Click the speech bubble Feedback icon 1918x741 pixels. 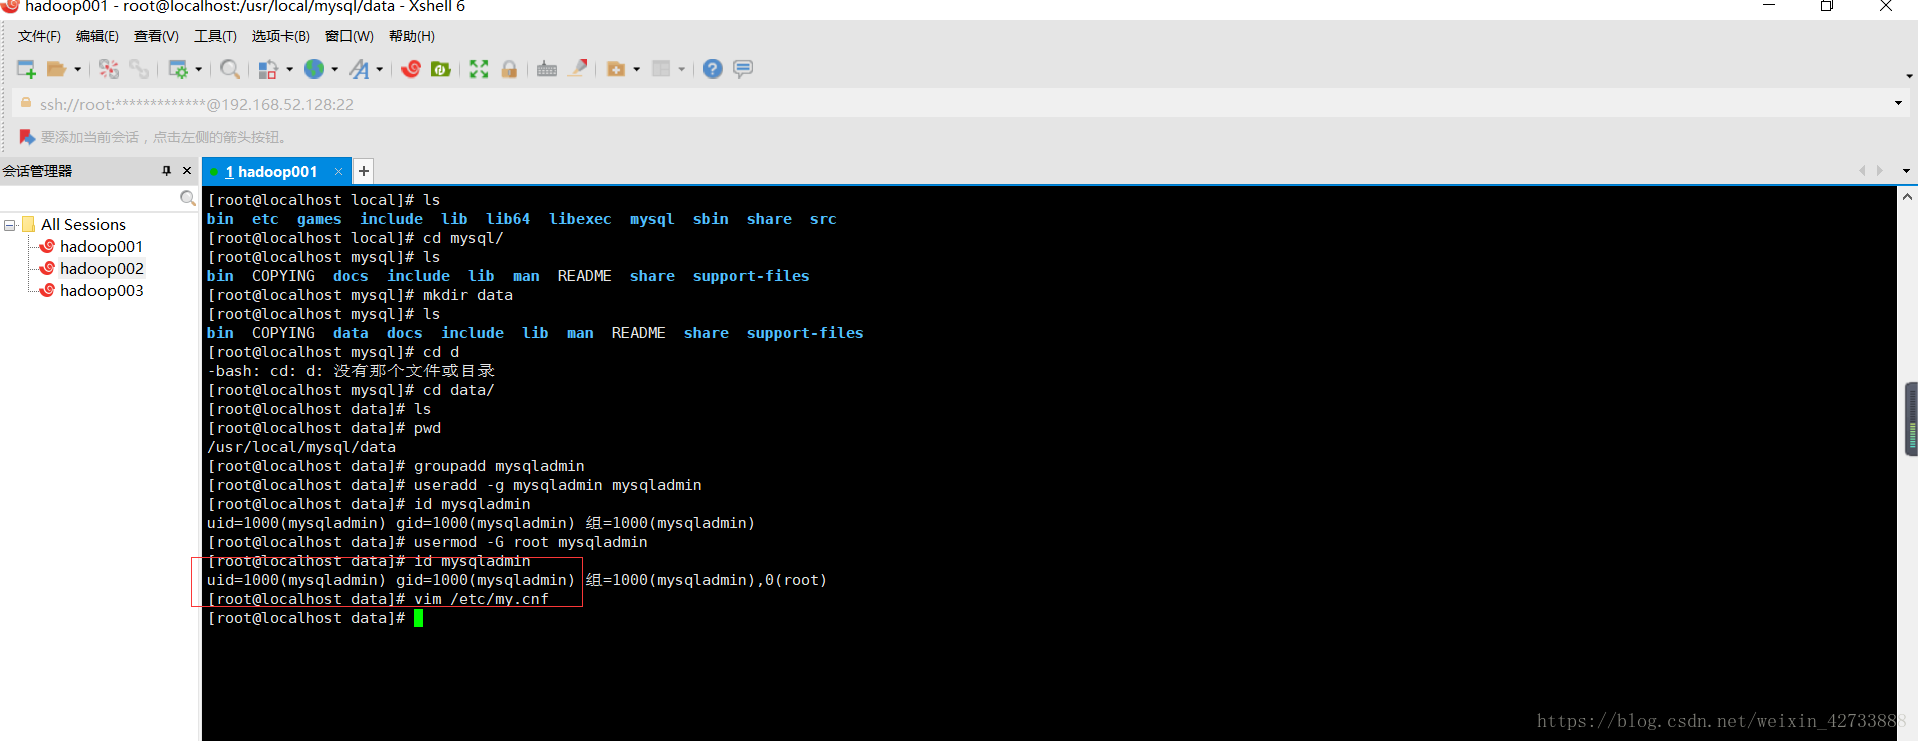click(743, 69)
